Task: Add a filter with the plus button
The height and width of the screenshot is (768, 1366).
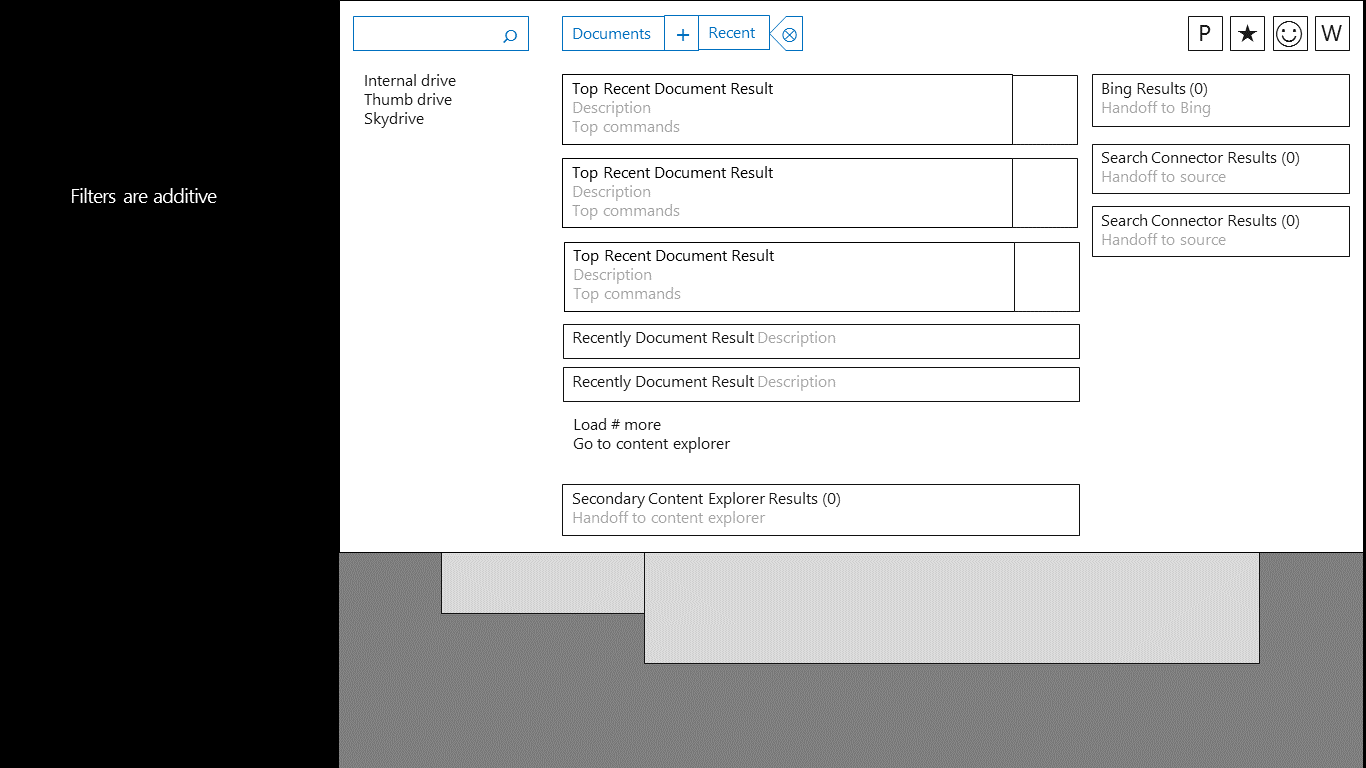Action: 682,34
